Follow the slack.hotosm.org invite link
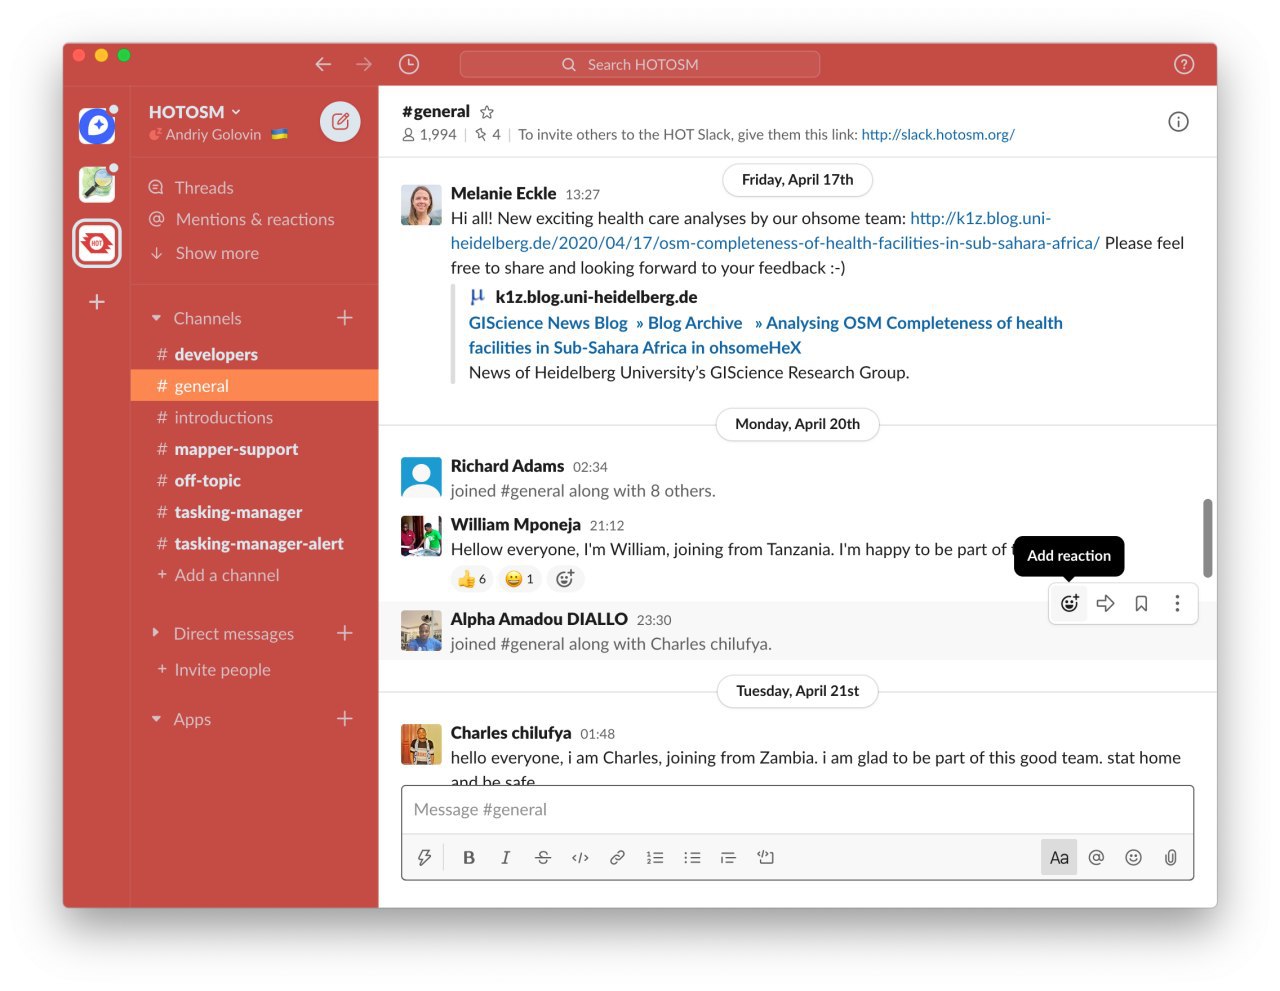Image resolution: width=1280 pixels, height=991 pixels. [938, 134]
